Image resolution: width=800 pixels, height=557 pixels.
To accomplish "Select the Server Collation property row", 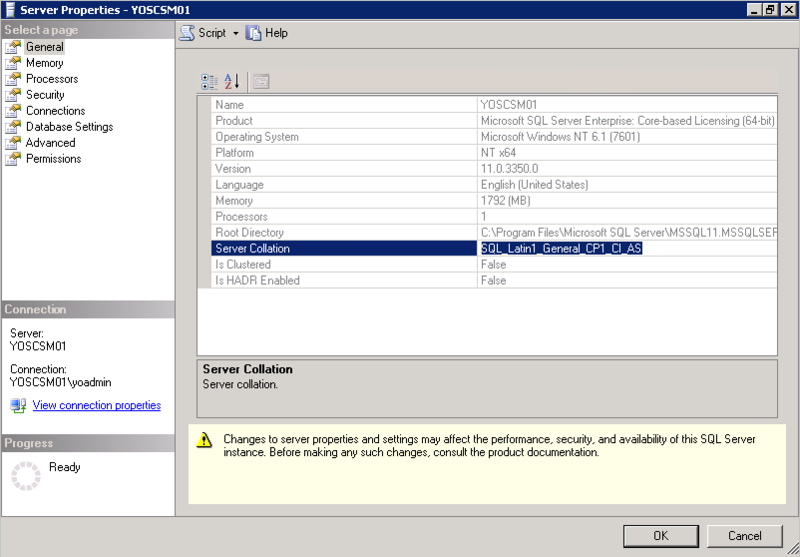I will (494, 248).
